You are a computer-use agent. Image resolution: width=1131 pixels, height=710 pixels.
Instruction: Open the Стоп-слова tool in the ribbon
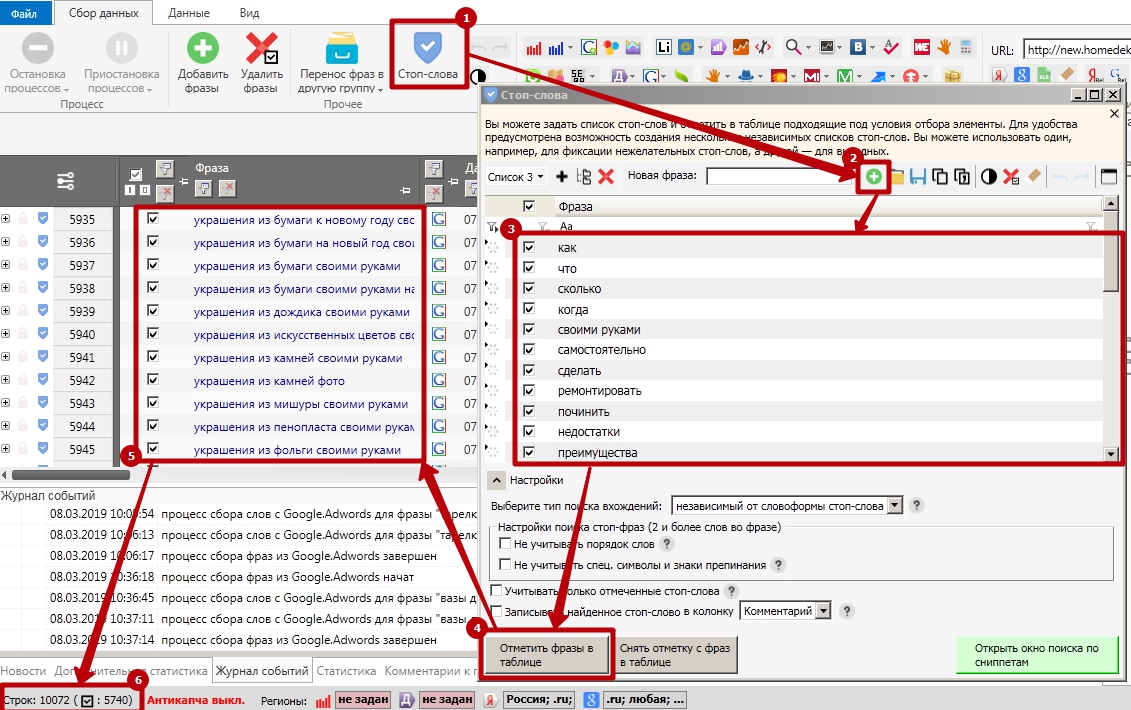tap(428, 56)
